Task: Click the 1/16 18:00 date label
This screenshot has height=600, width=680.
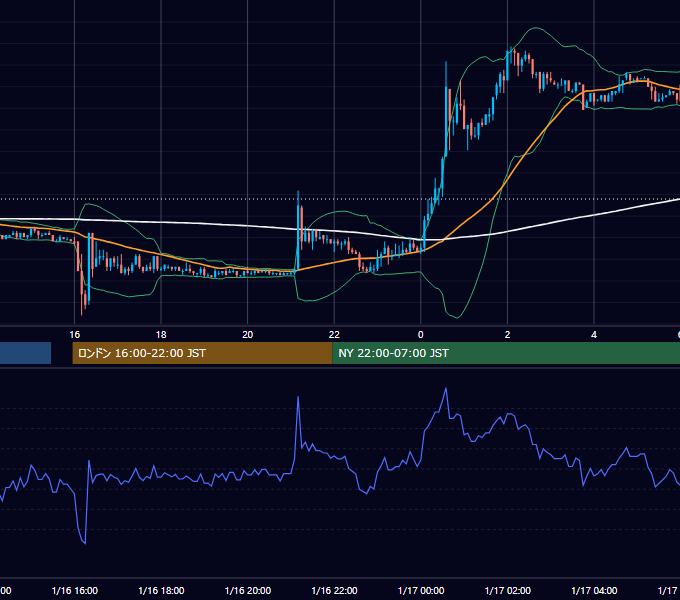Action: 161,590
